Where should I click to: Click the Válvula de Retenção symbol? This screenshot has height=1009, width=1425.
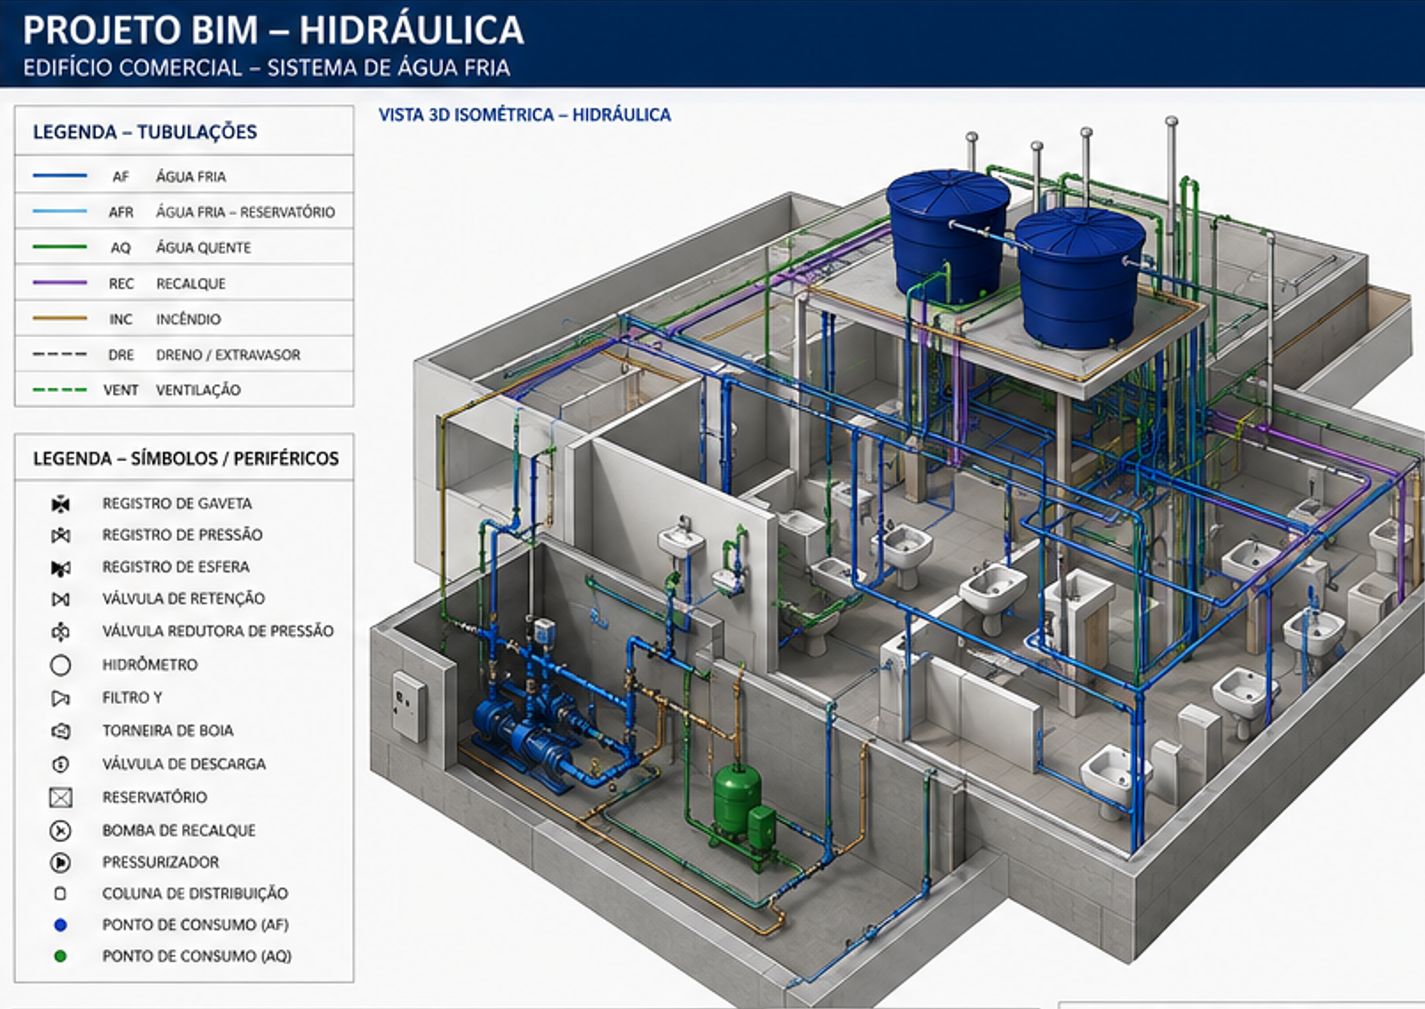(61, 599)
